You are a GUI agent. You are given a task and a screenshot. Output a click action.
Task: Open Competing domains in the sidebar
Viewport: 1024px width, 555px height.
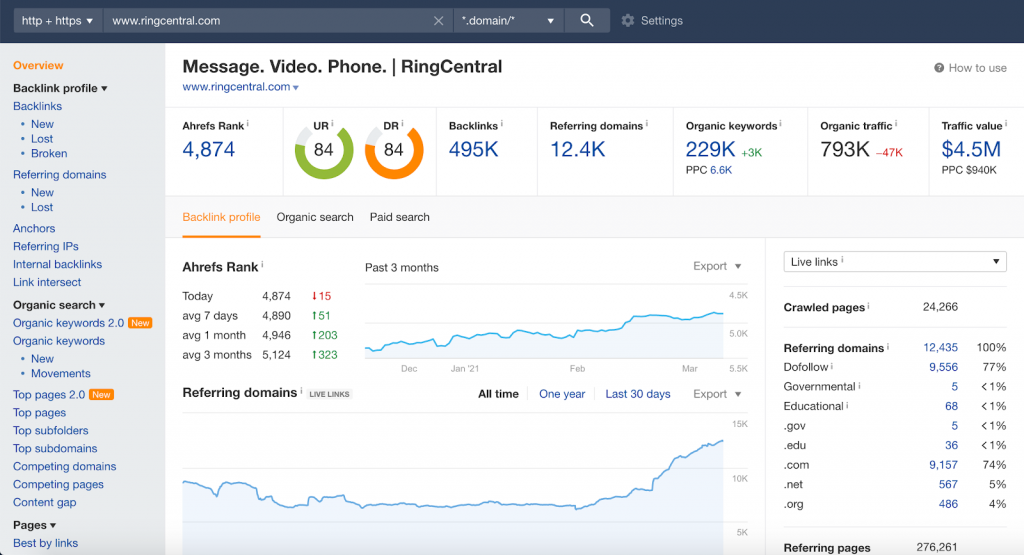pos(64,467)
